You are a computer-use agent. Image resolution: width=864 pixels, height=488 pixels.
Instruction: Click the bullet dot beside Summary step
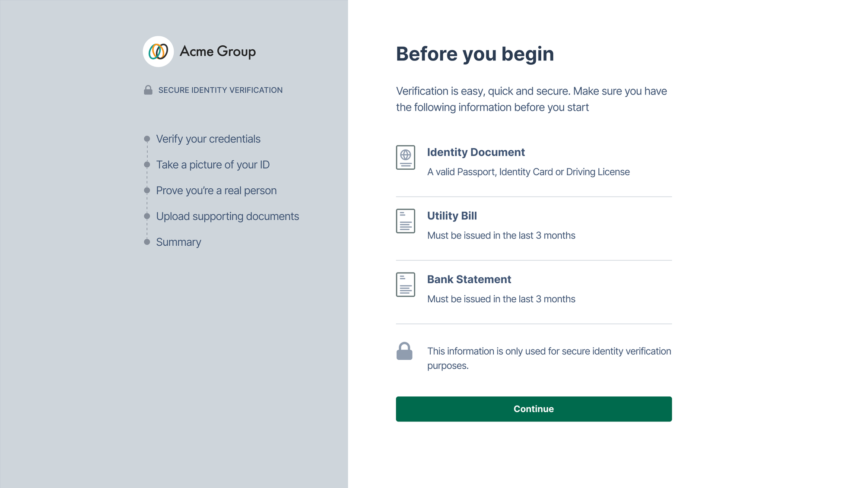click(147, 242)
